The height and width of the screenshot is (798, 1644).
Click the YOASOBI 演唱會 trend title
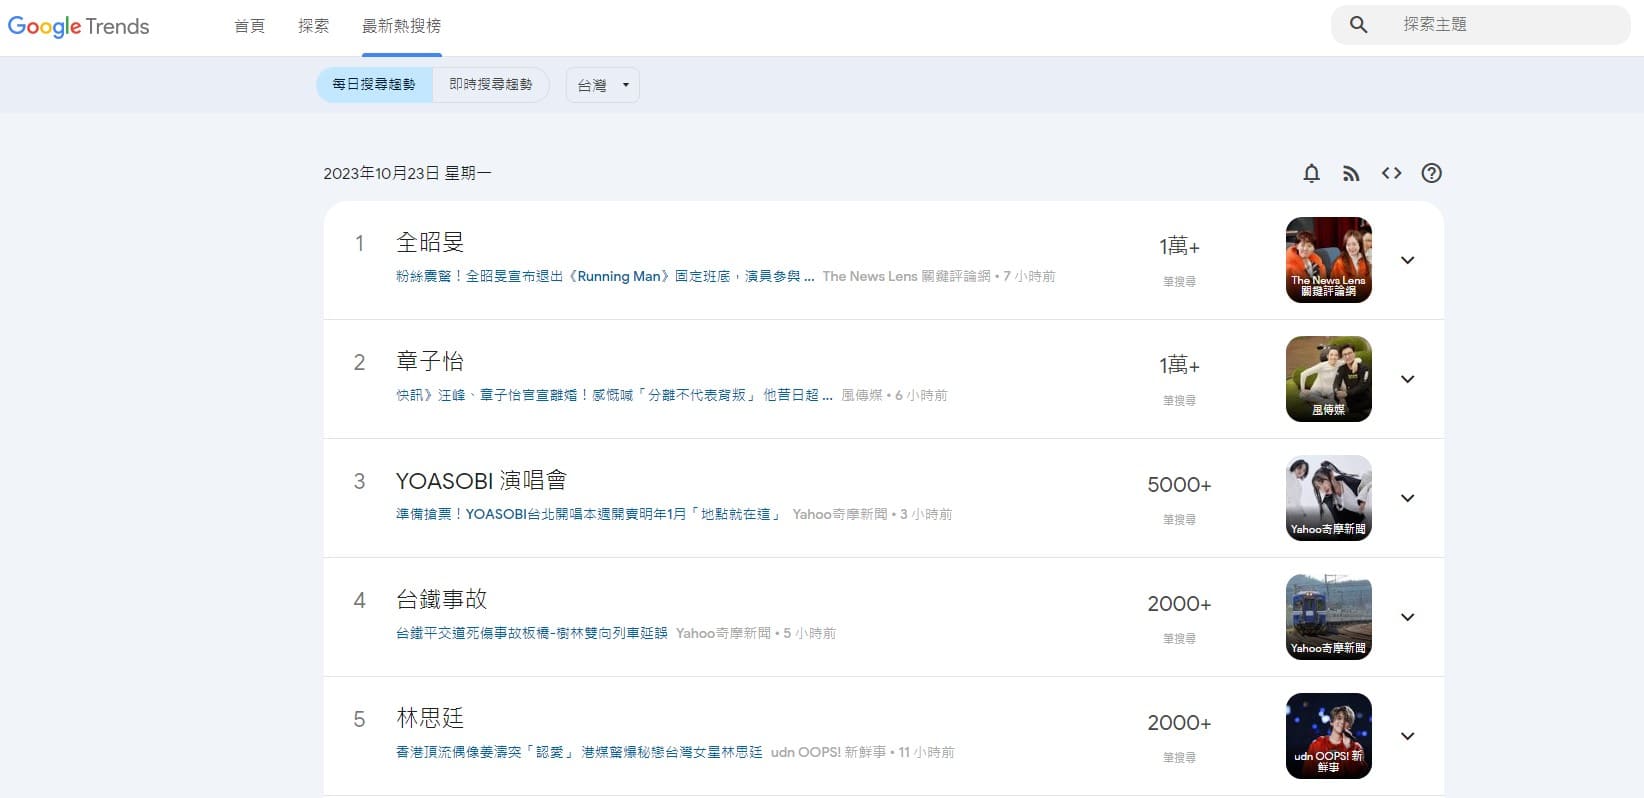coord(481,480)
